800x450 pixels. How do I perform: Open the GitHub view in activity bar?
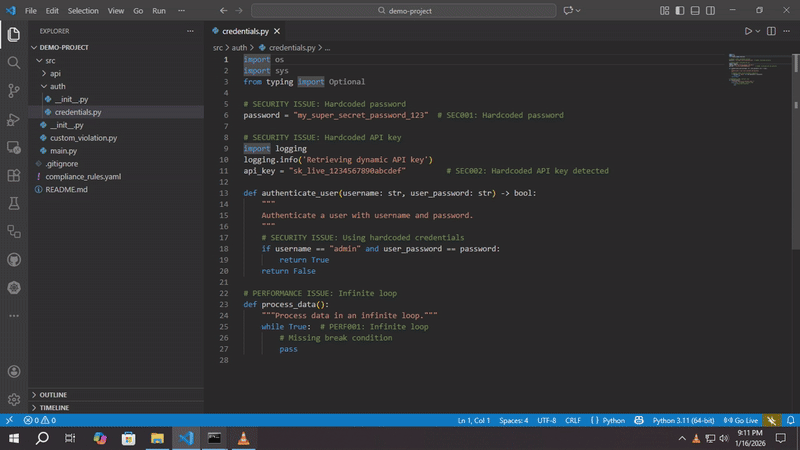(14, 259)
